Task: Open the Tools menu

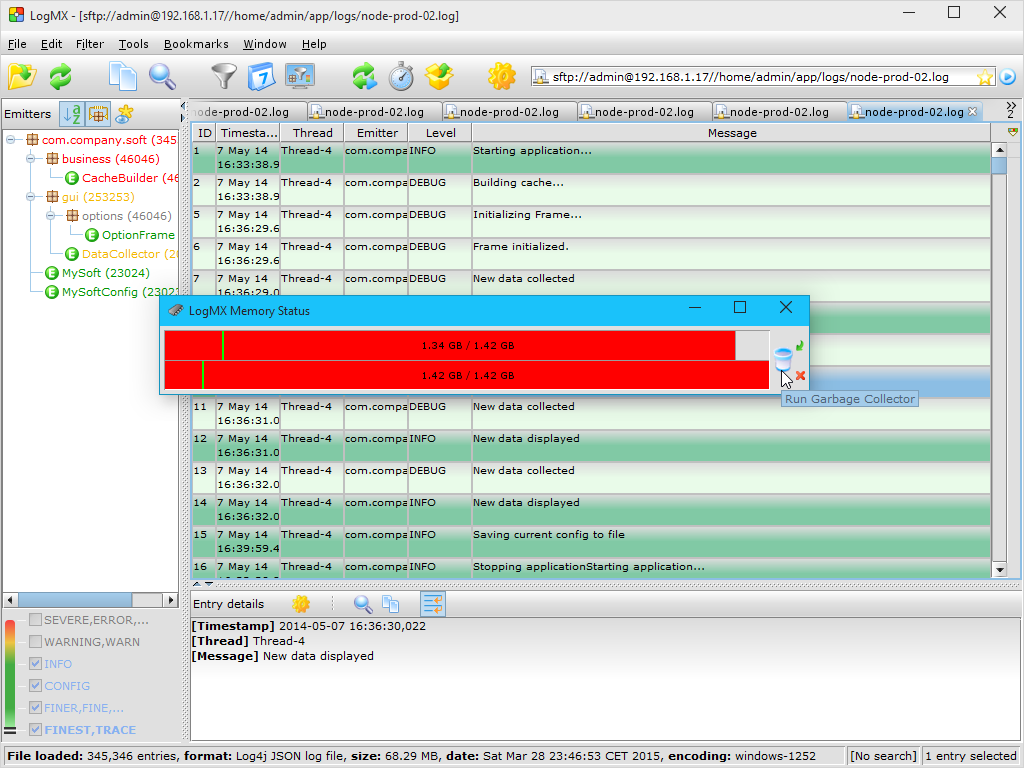Action: coord(133,44)
